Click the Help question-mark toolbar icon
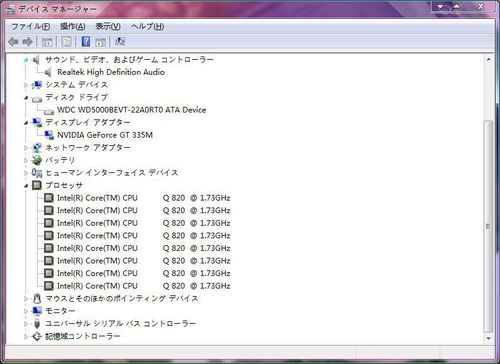500x364 pixels. [x=86, y=41]
